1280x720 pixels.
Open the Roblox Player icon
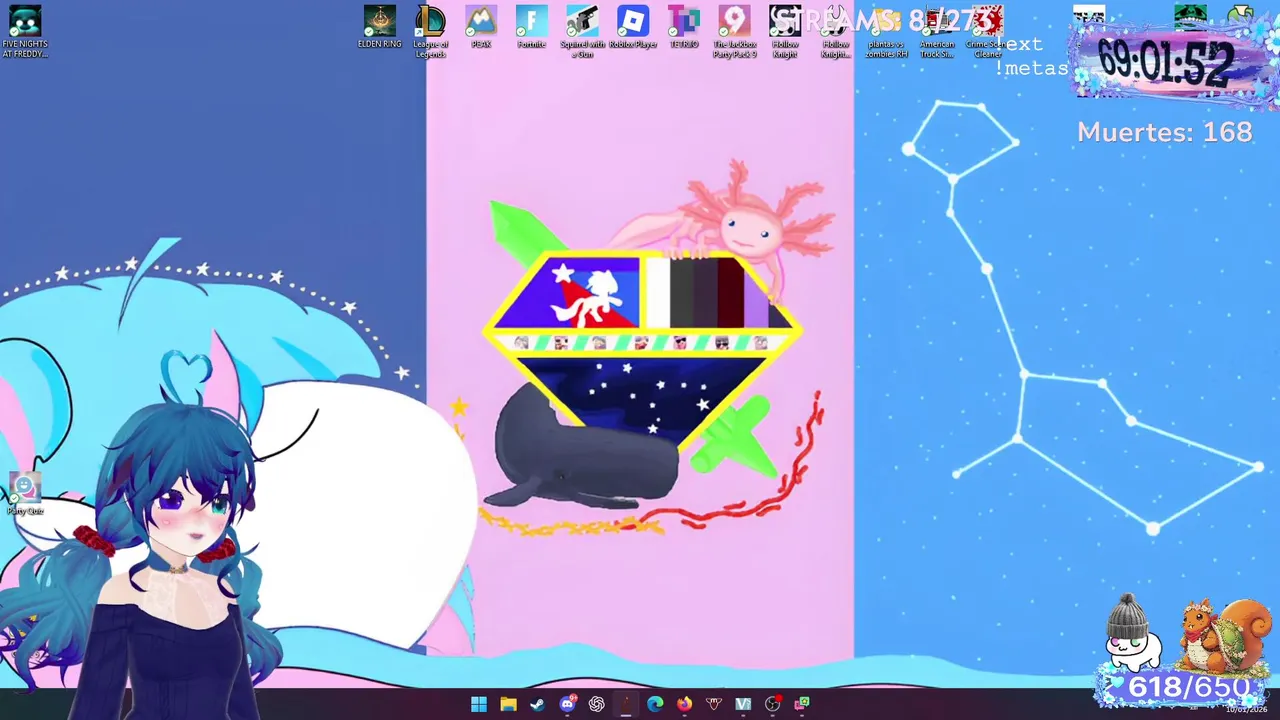pos(633,28)
